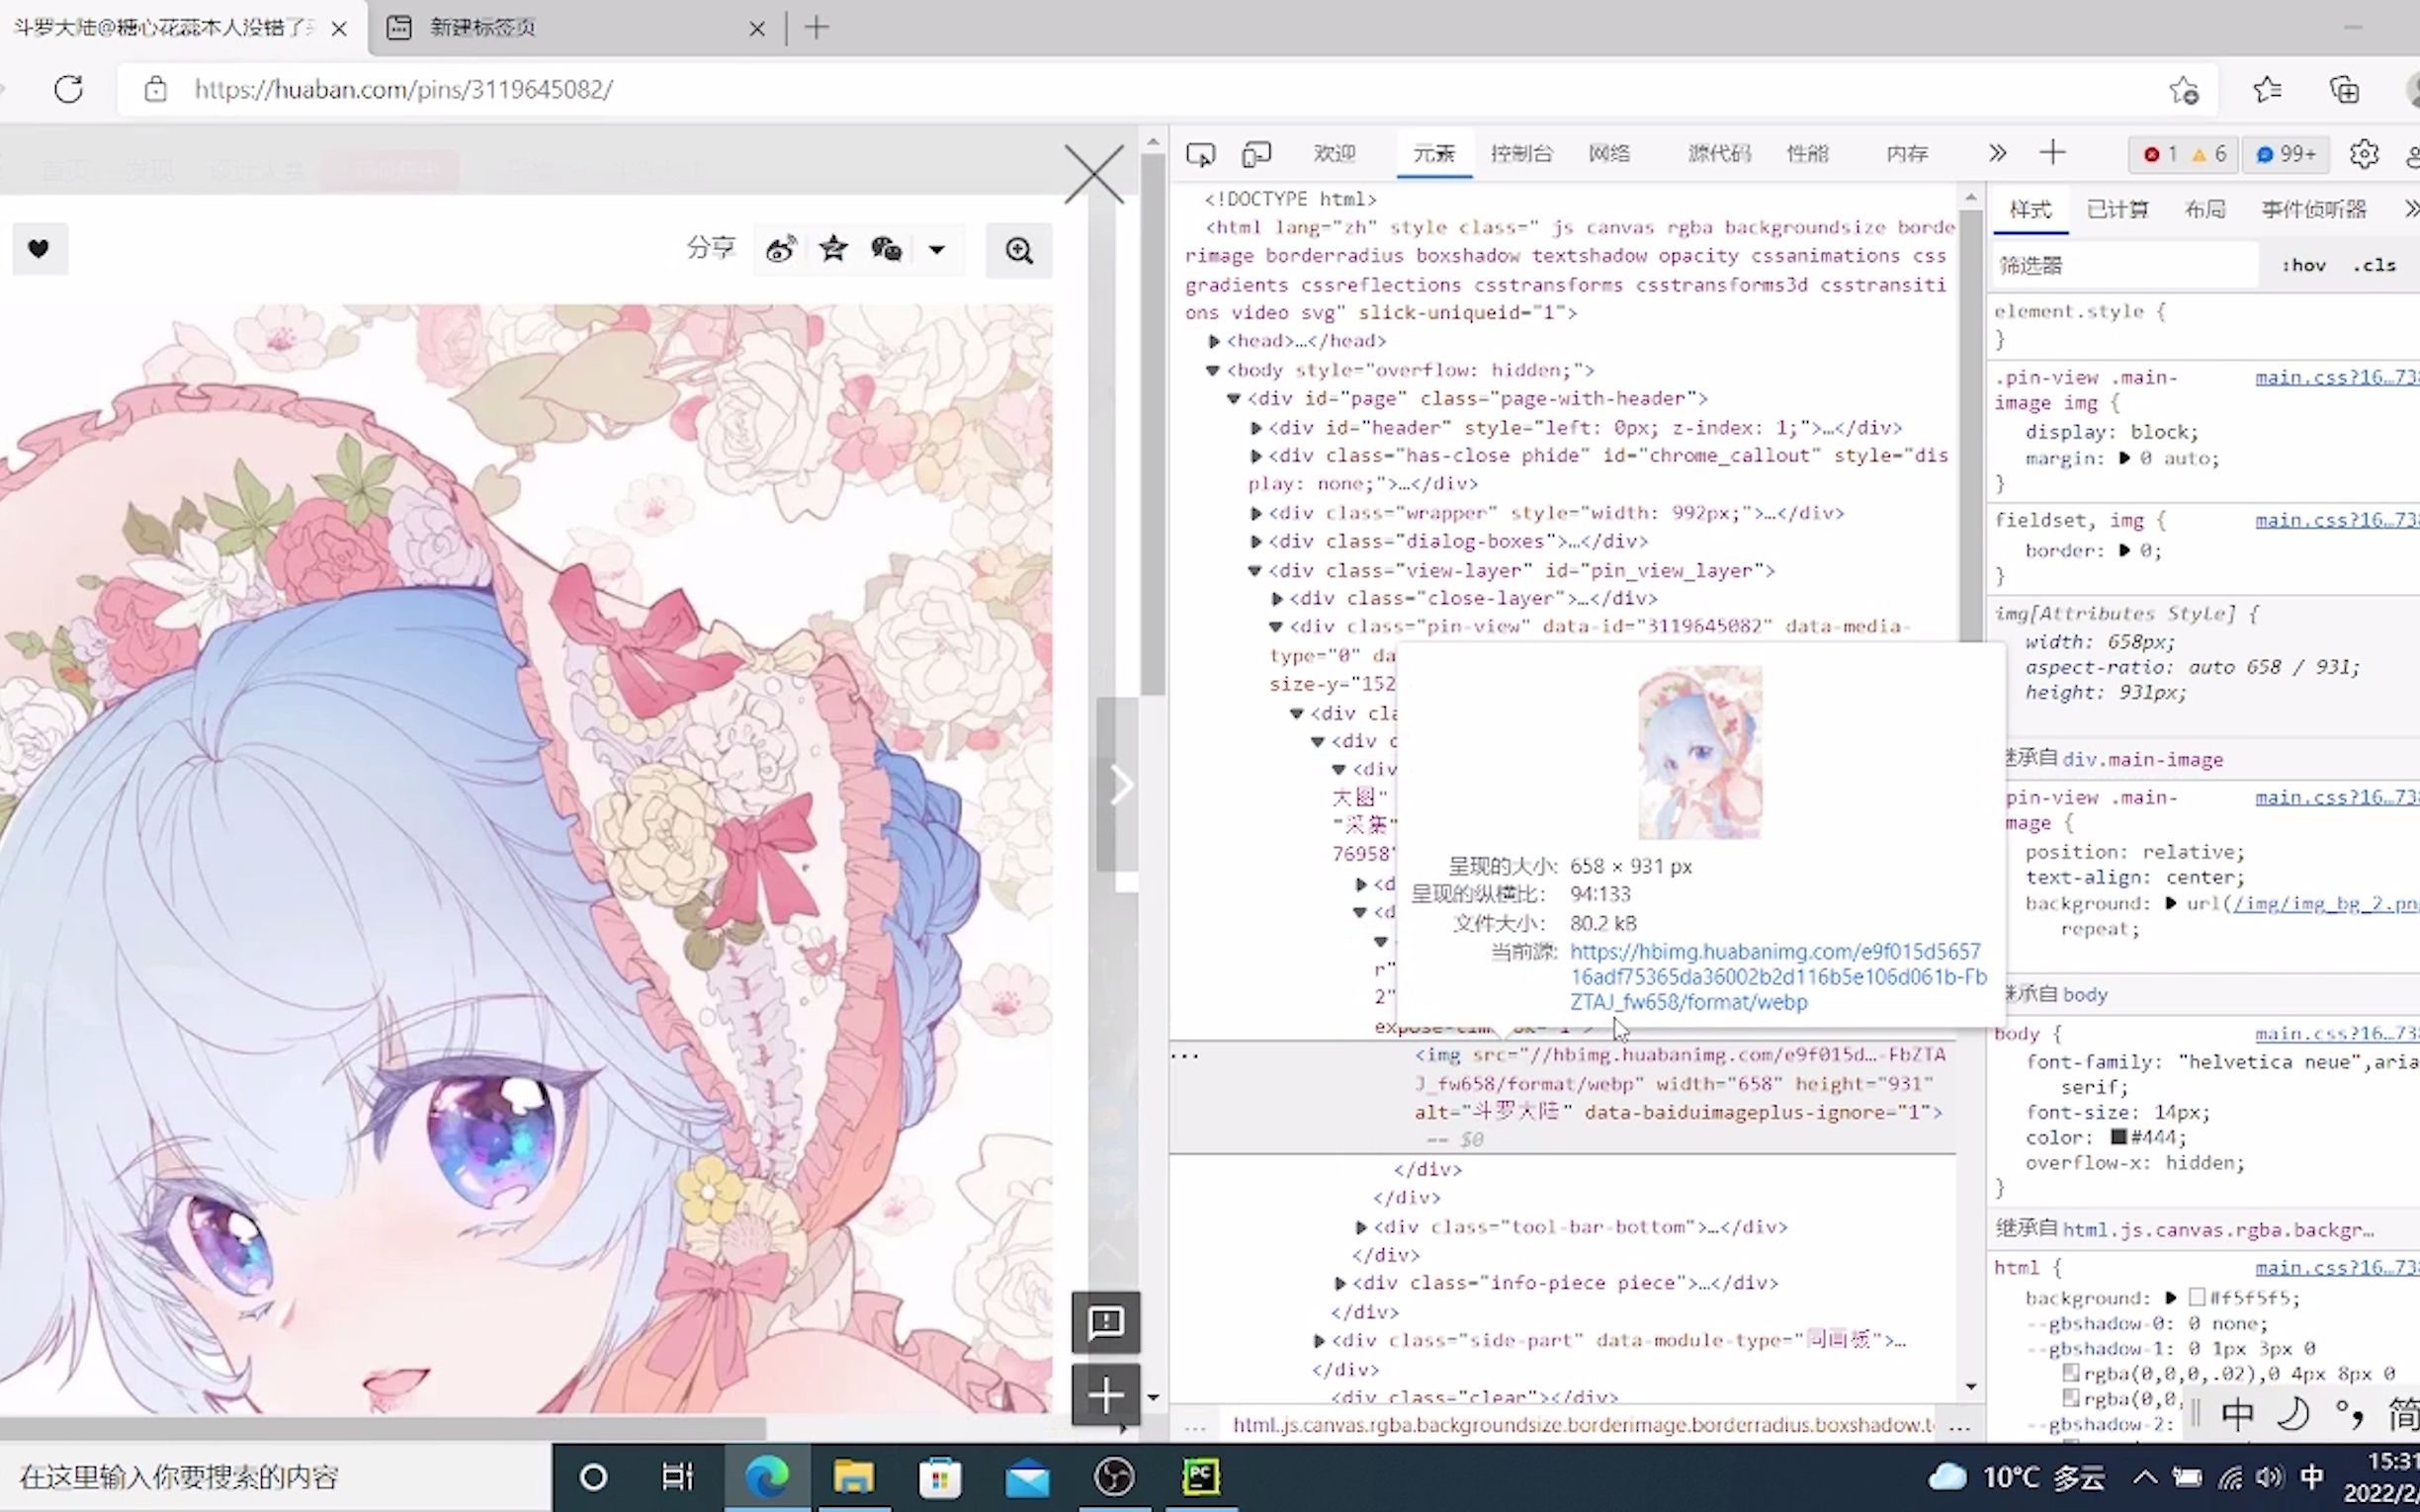Toggle :hov element state
2420x1512 pixels.
click(2304, 265)
